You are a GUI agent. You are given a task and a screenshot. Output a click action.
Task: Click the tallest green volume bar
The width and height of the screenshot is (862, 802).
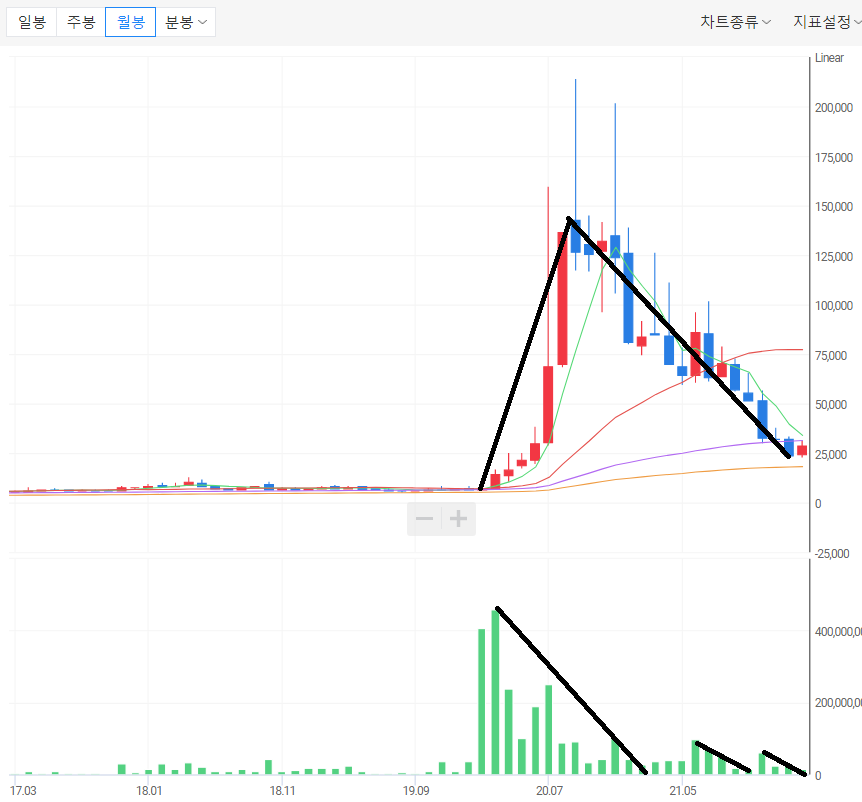point(495,692)
